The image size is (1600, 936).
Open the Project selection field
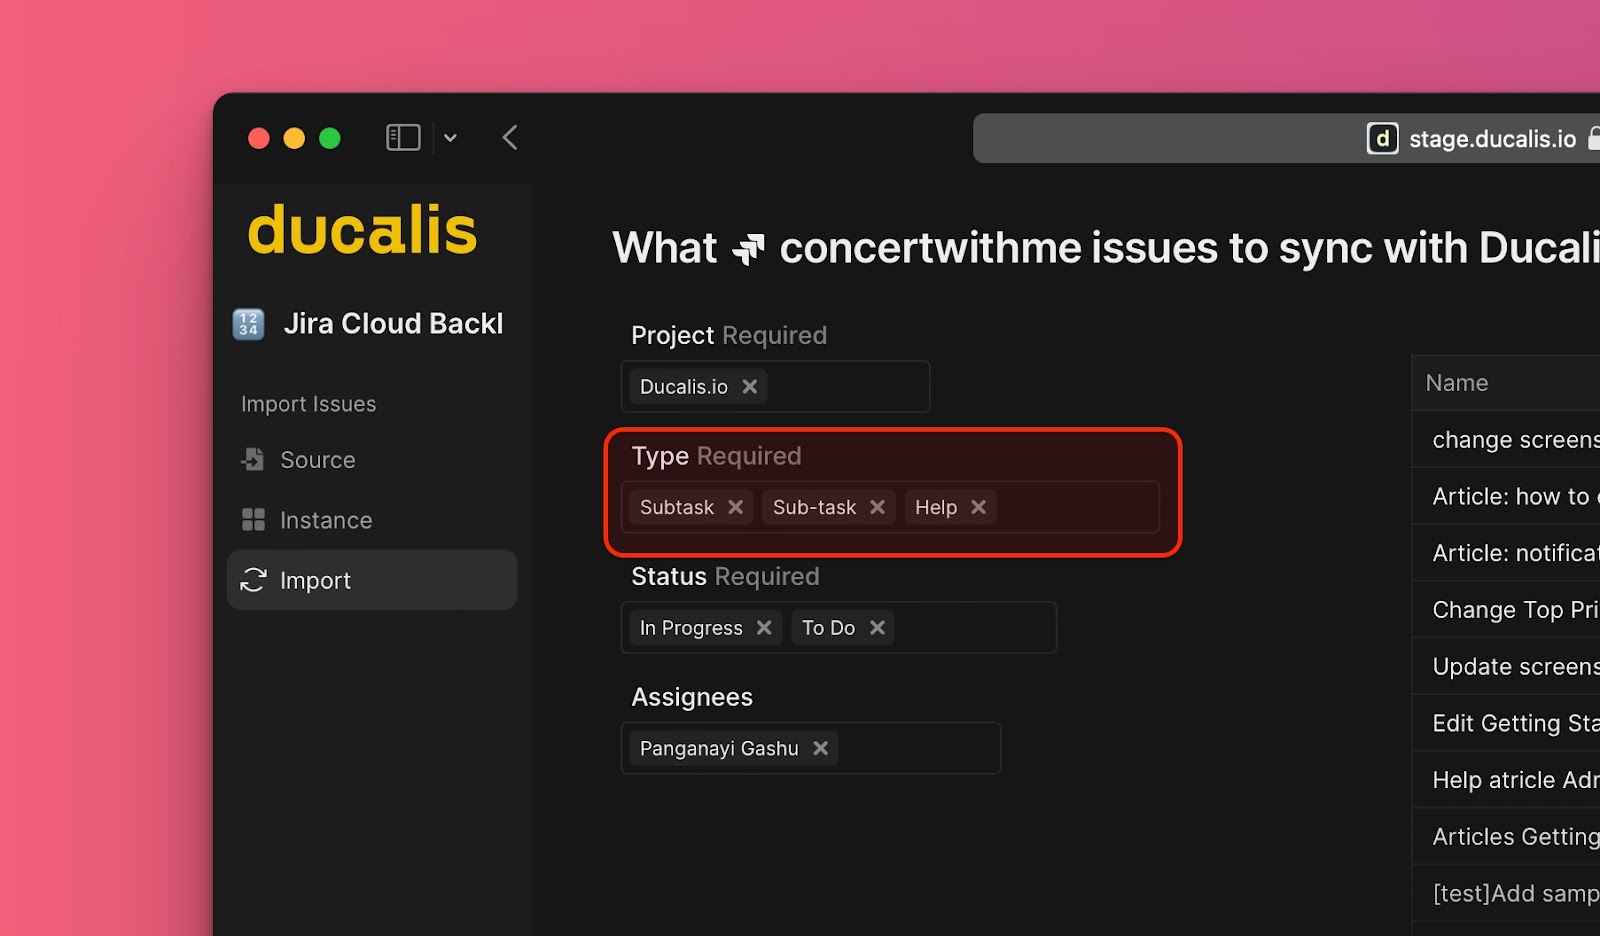[775, 387]
